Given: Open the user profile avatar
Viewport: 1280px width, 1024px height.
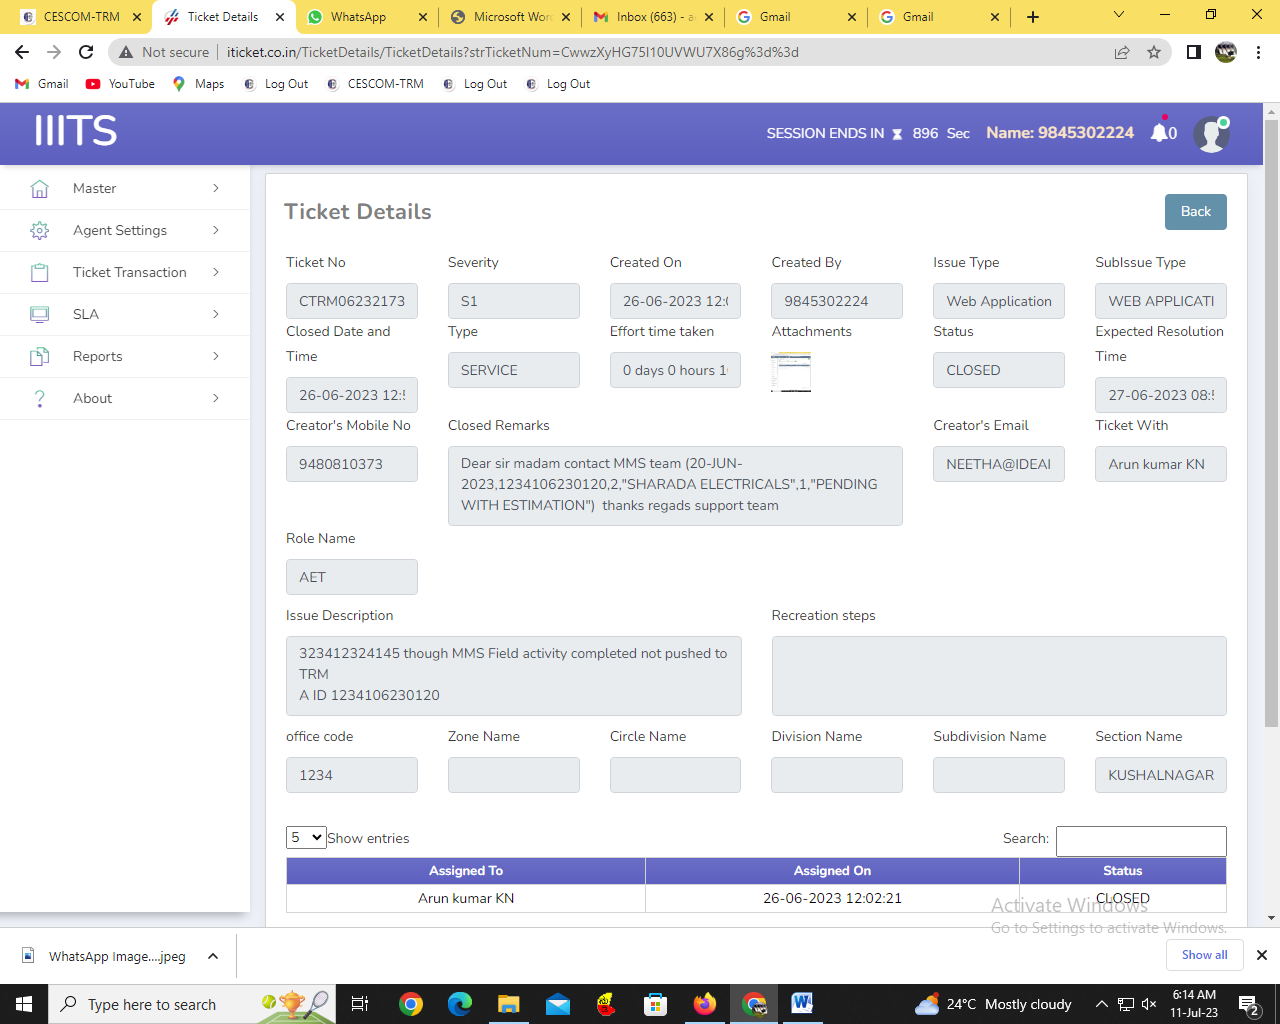Looking at the screenshot, I should click(1211, 134).
